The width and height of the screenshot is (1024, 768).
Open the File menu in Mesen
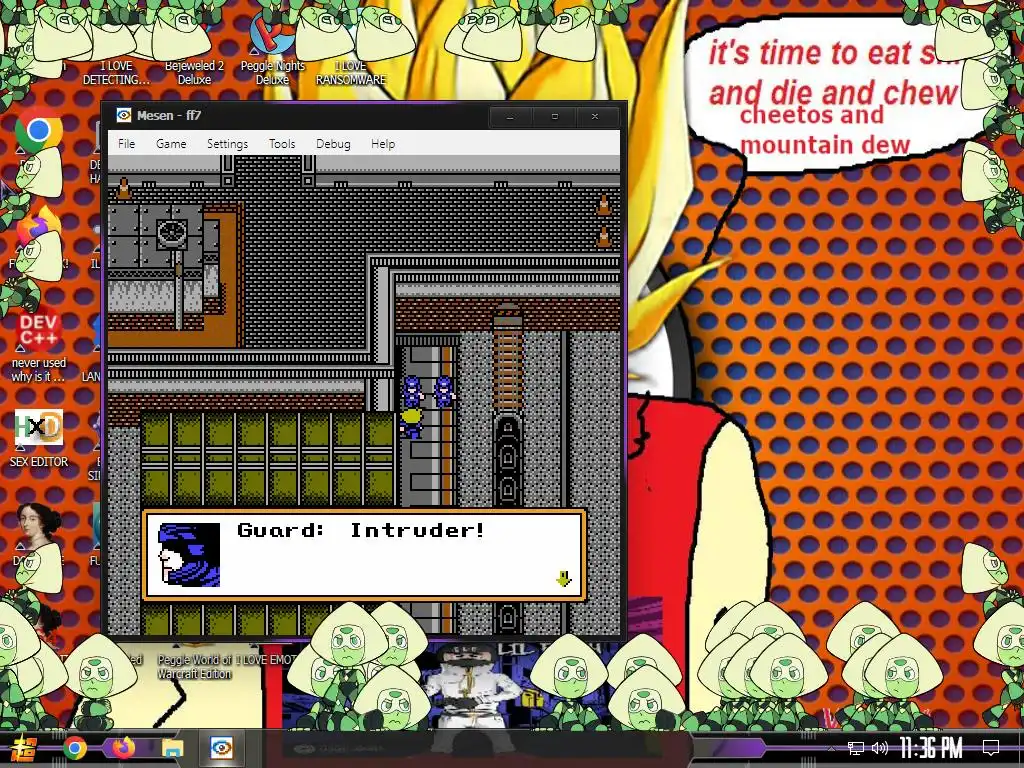point(126,144)
